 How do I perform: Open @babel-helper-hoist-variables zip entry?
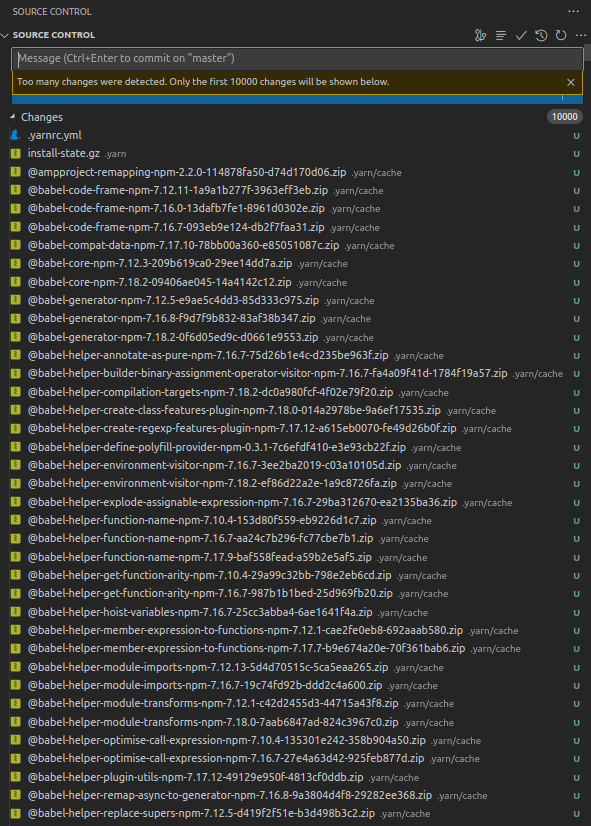[x=200, y=613]
